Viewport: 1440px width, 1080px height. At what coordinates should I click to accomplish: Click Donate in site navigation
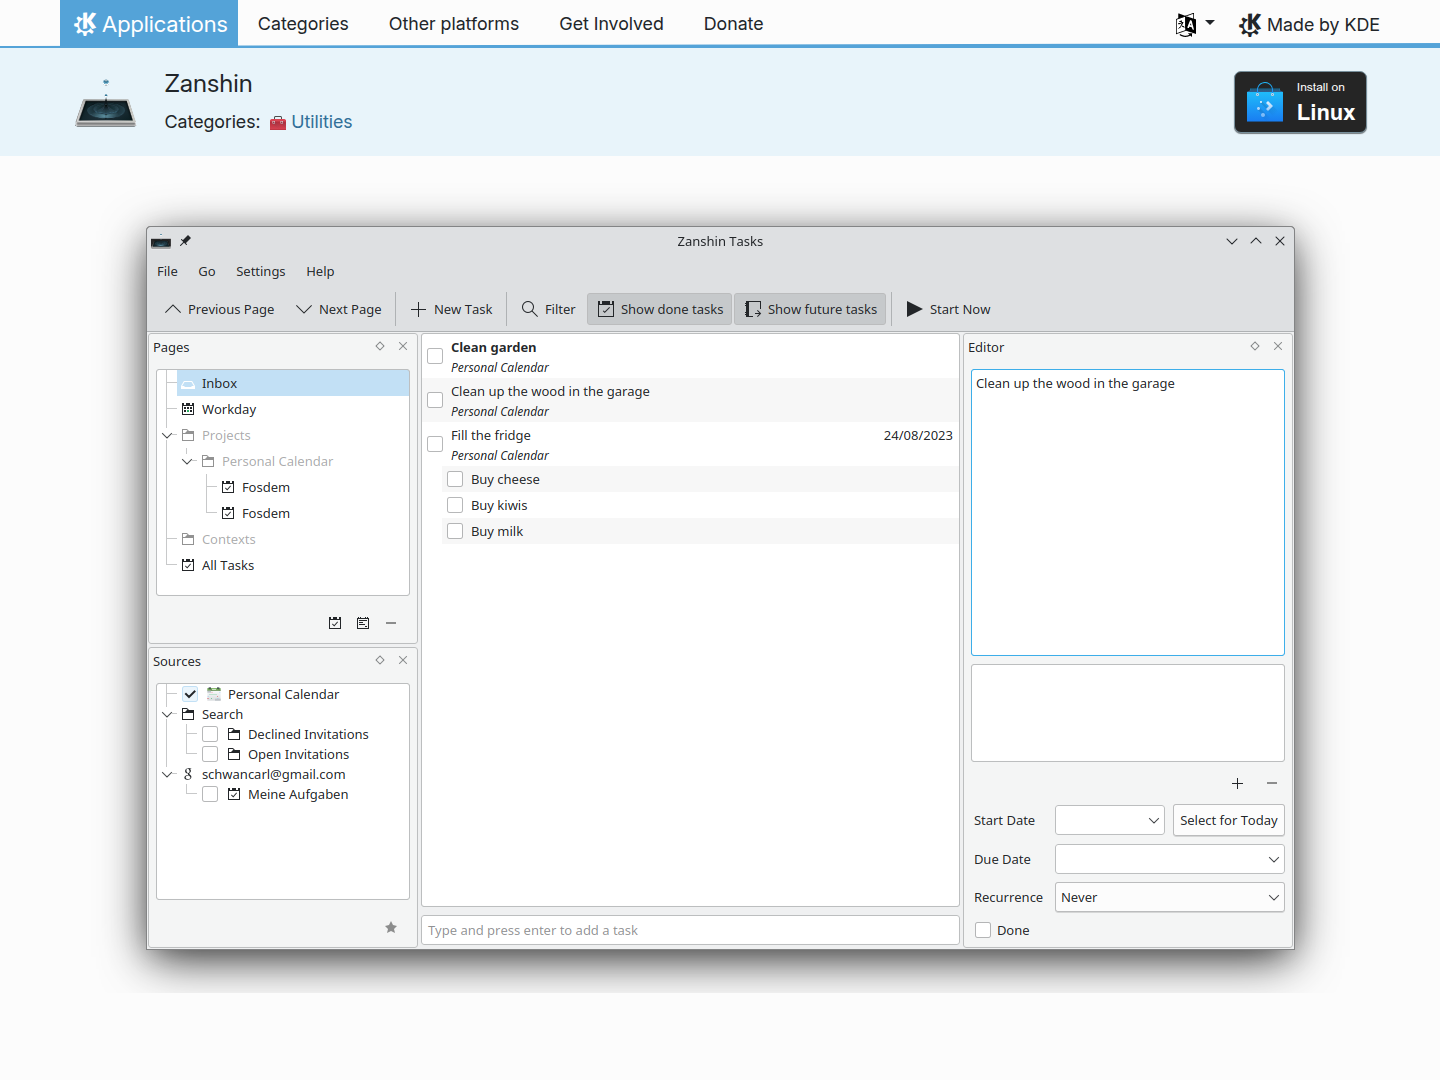733,23
